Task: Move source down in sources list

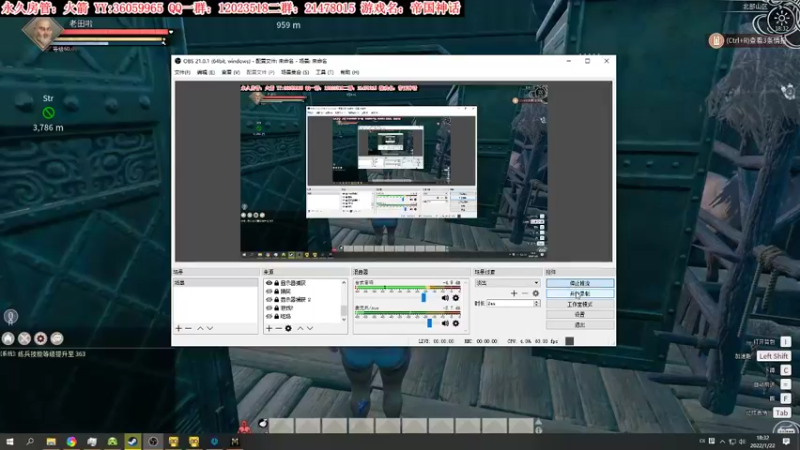Action: tap(310, 329)
